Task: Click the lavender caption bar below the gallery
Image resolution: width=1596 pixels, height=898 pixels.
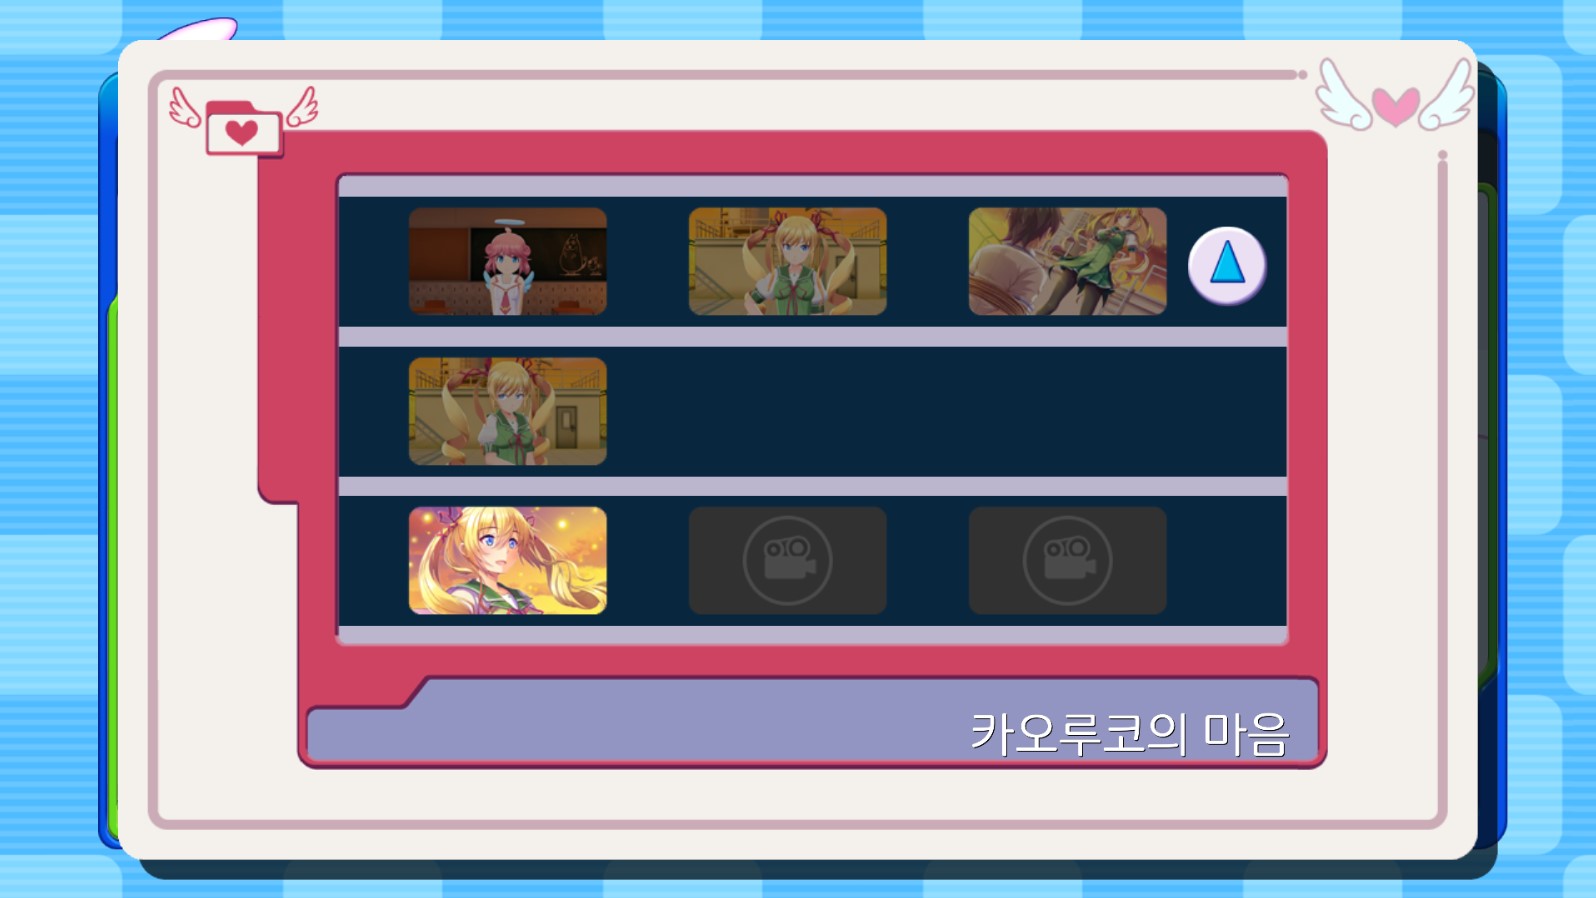Action: click(812, 722)
